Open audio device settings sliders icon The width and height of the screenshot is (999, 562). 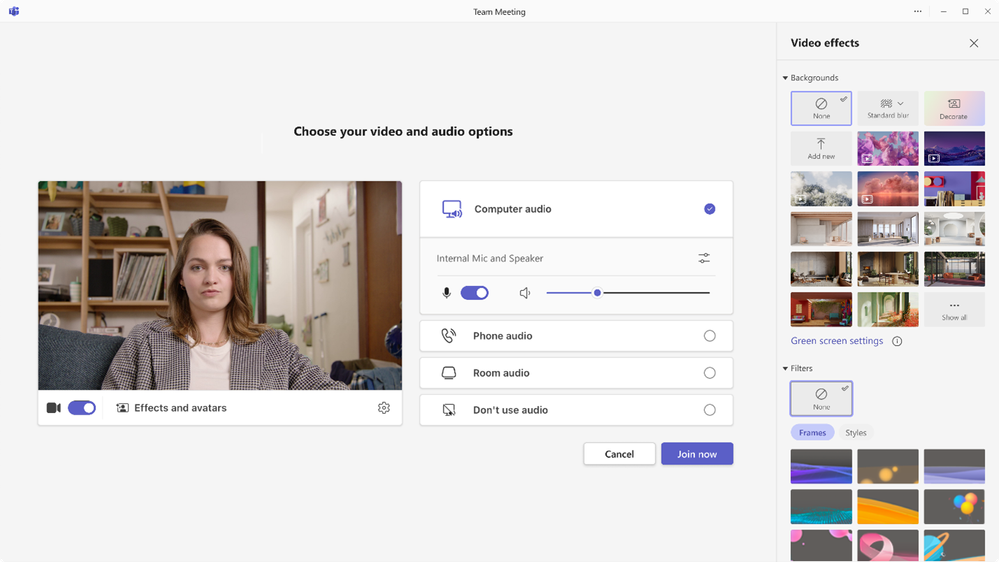point(704,258)
